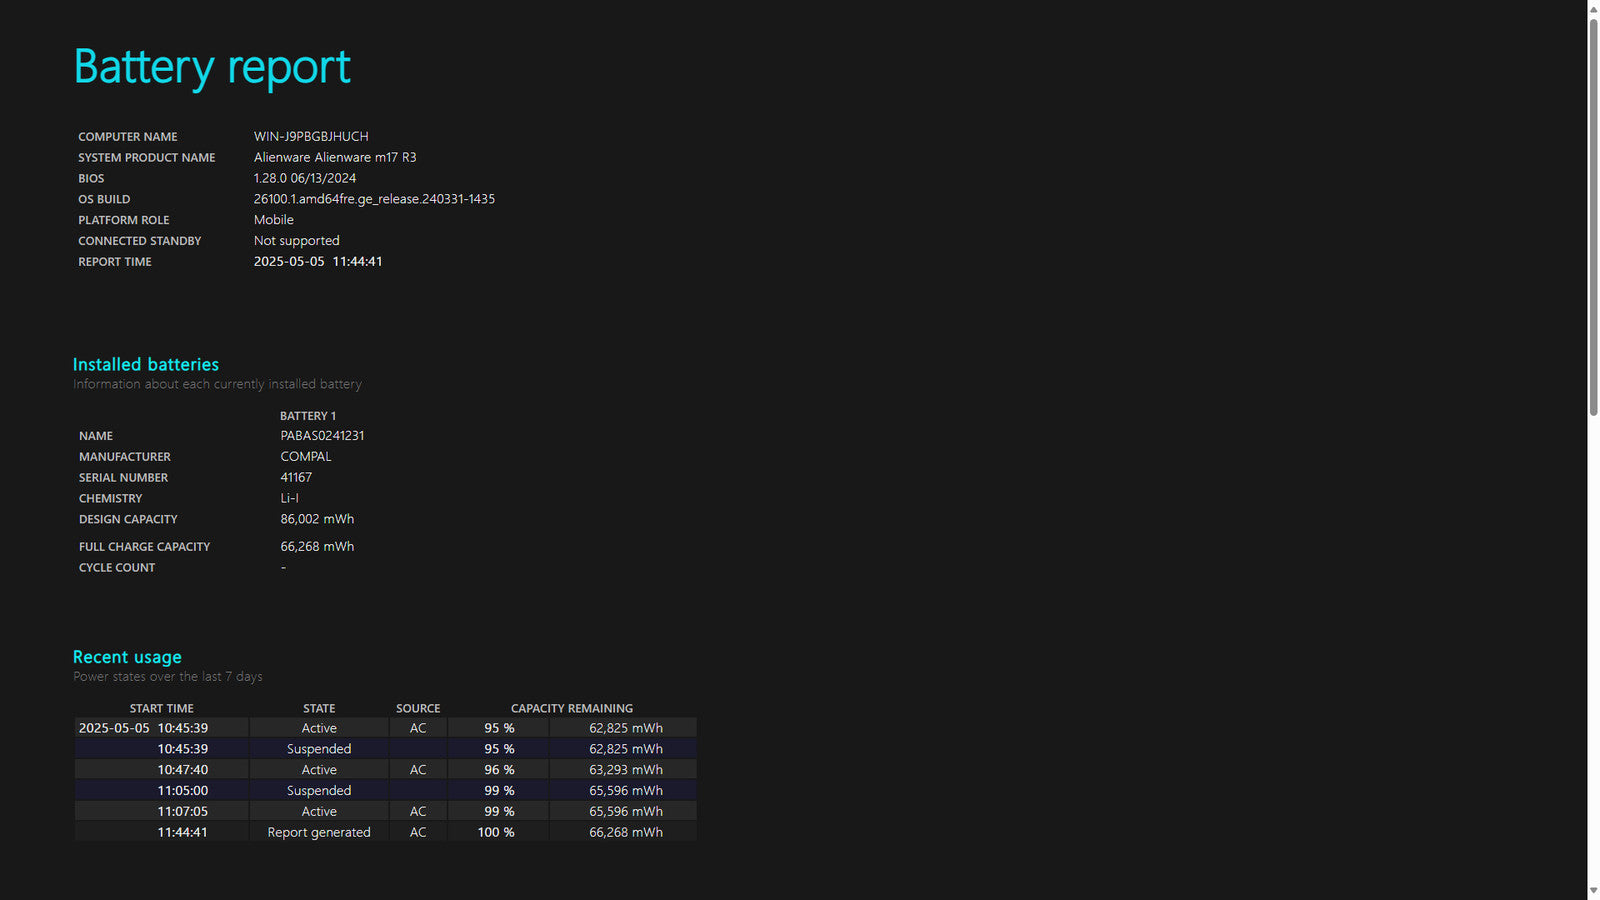Image resolution: width=1600 pixels, height=900 pixels.
Task: Click the Battery report title
Action: coord(212,67)
